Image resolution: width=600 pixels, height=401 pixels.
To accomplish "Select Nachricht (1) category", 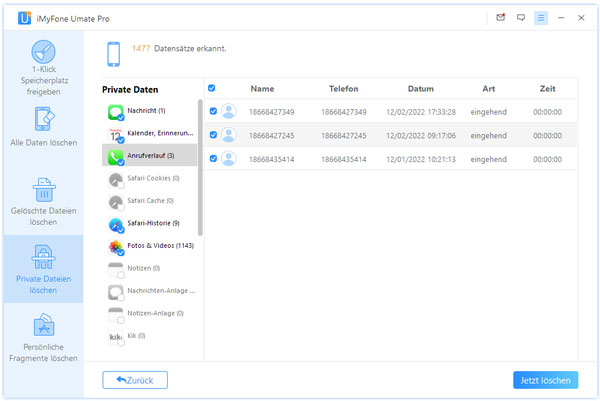I will pyautogui.click(x=146, y=110).
